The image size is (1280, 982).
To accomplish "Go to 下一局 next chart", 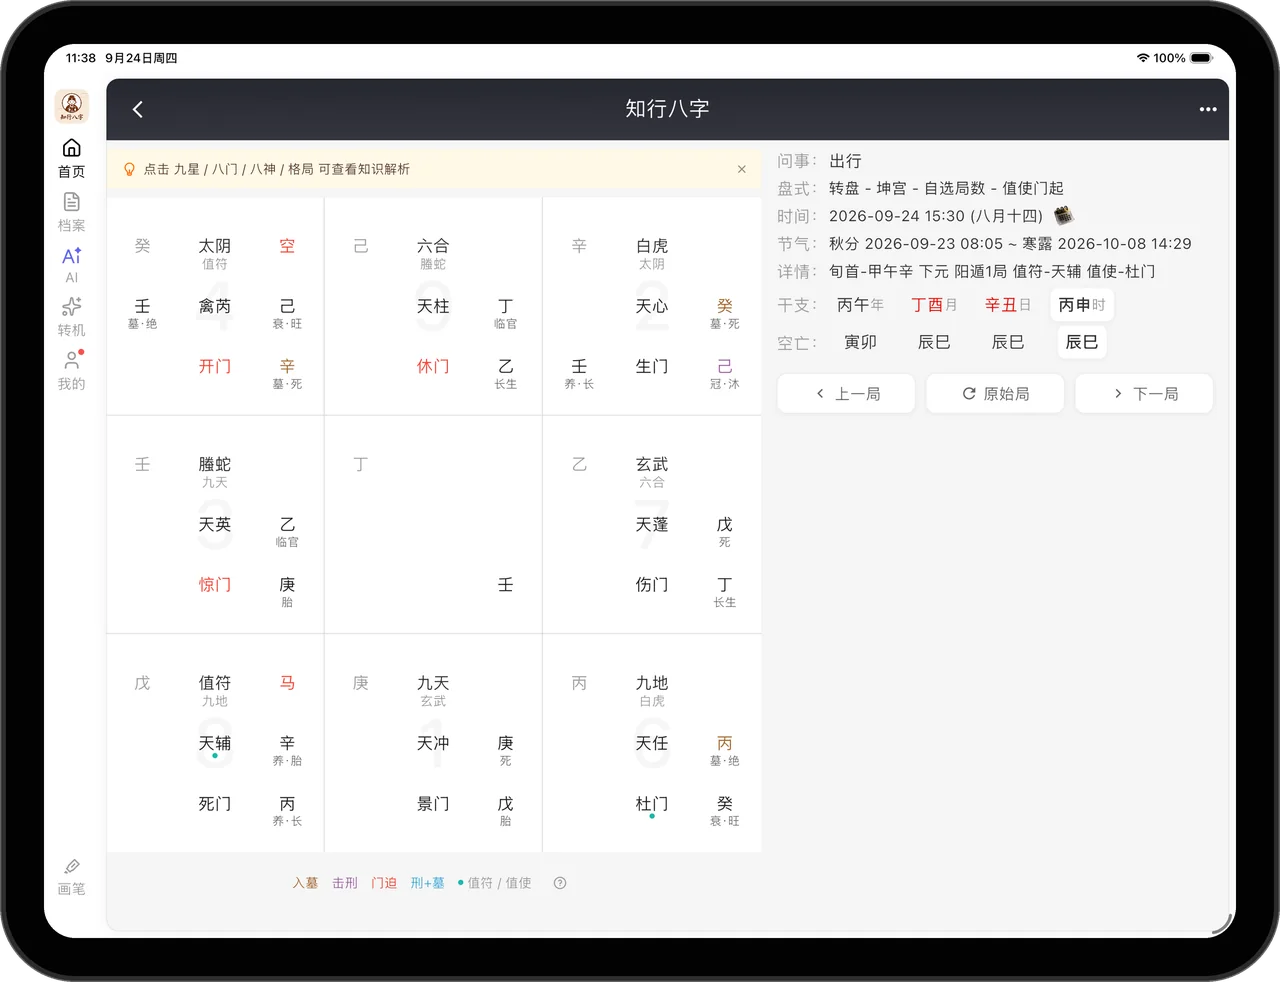I will [1144, 394].
